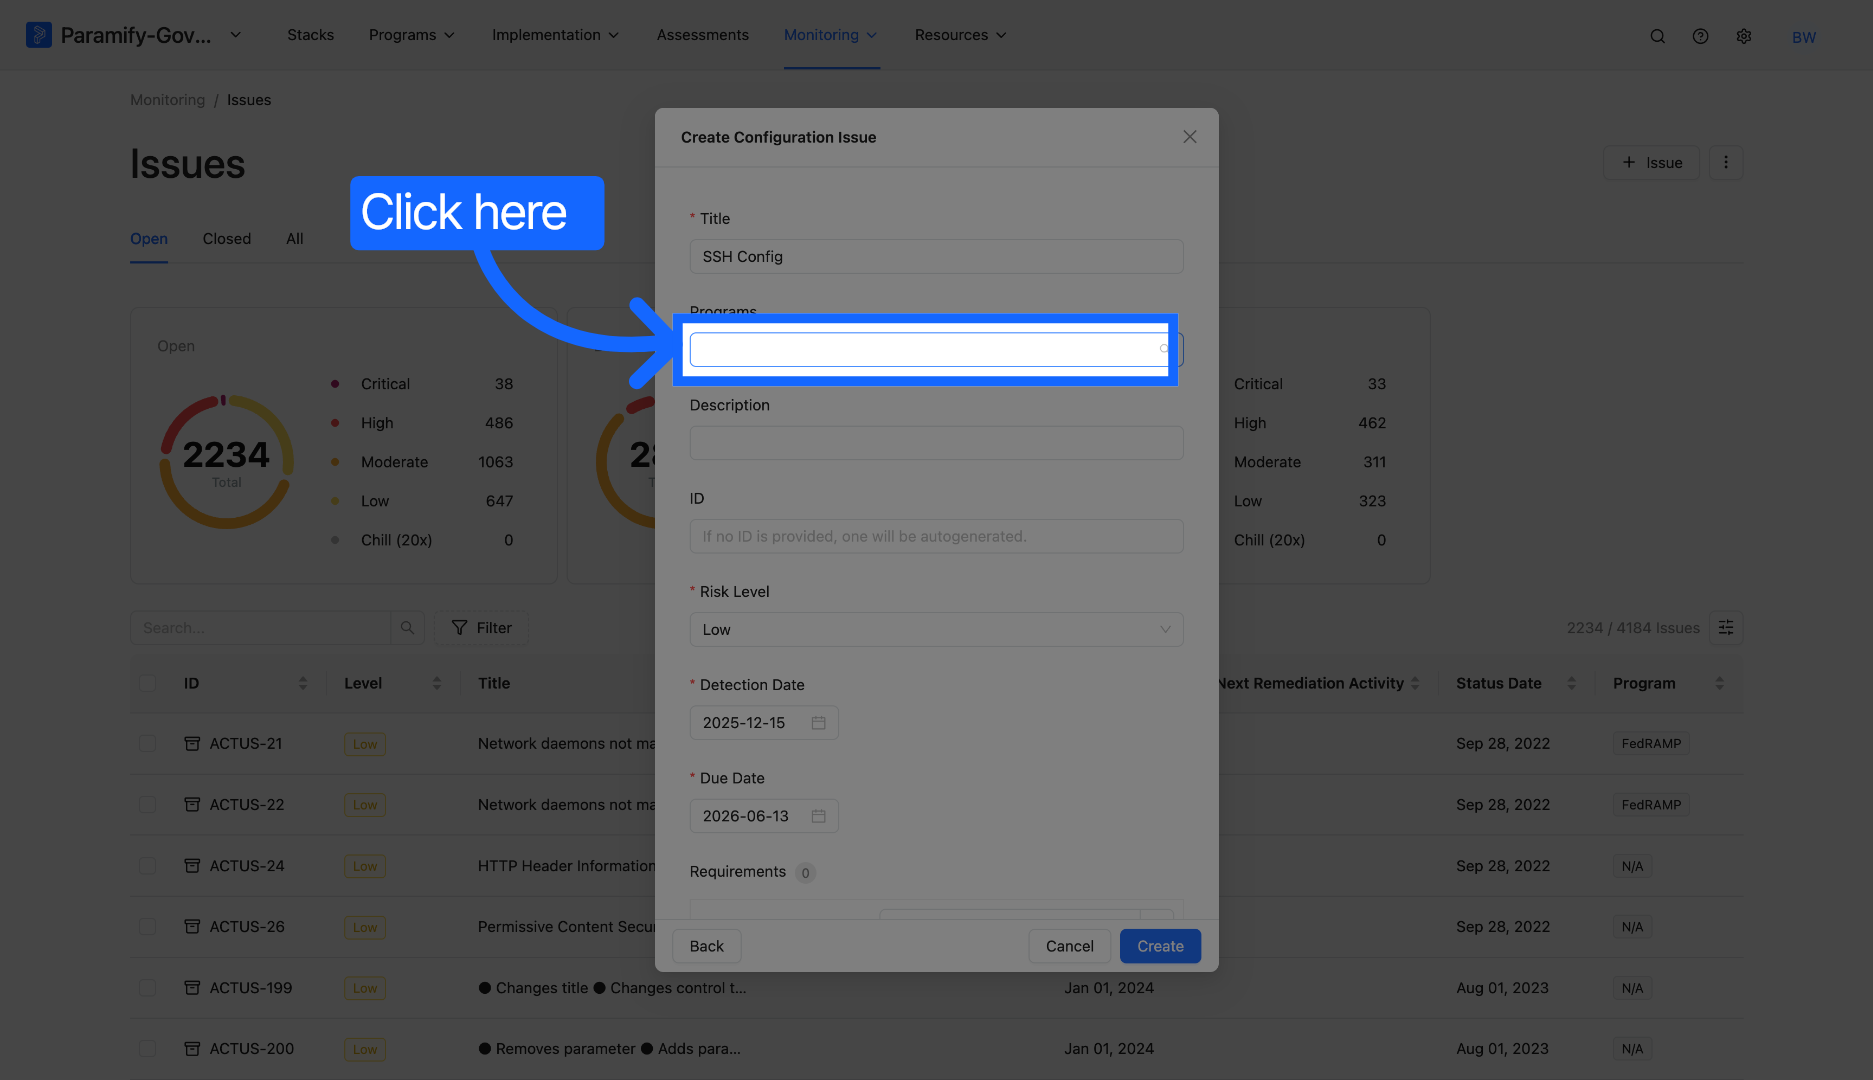Viewport: 1873px width, 1080px height.
Task: Click the Description input field
Action: 936,443
